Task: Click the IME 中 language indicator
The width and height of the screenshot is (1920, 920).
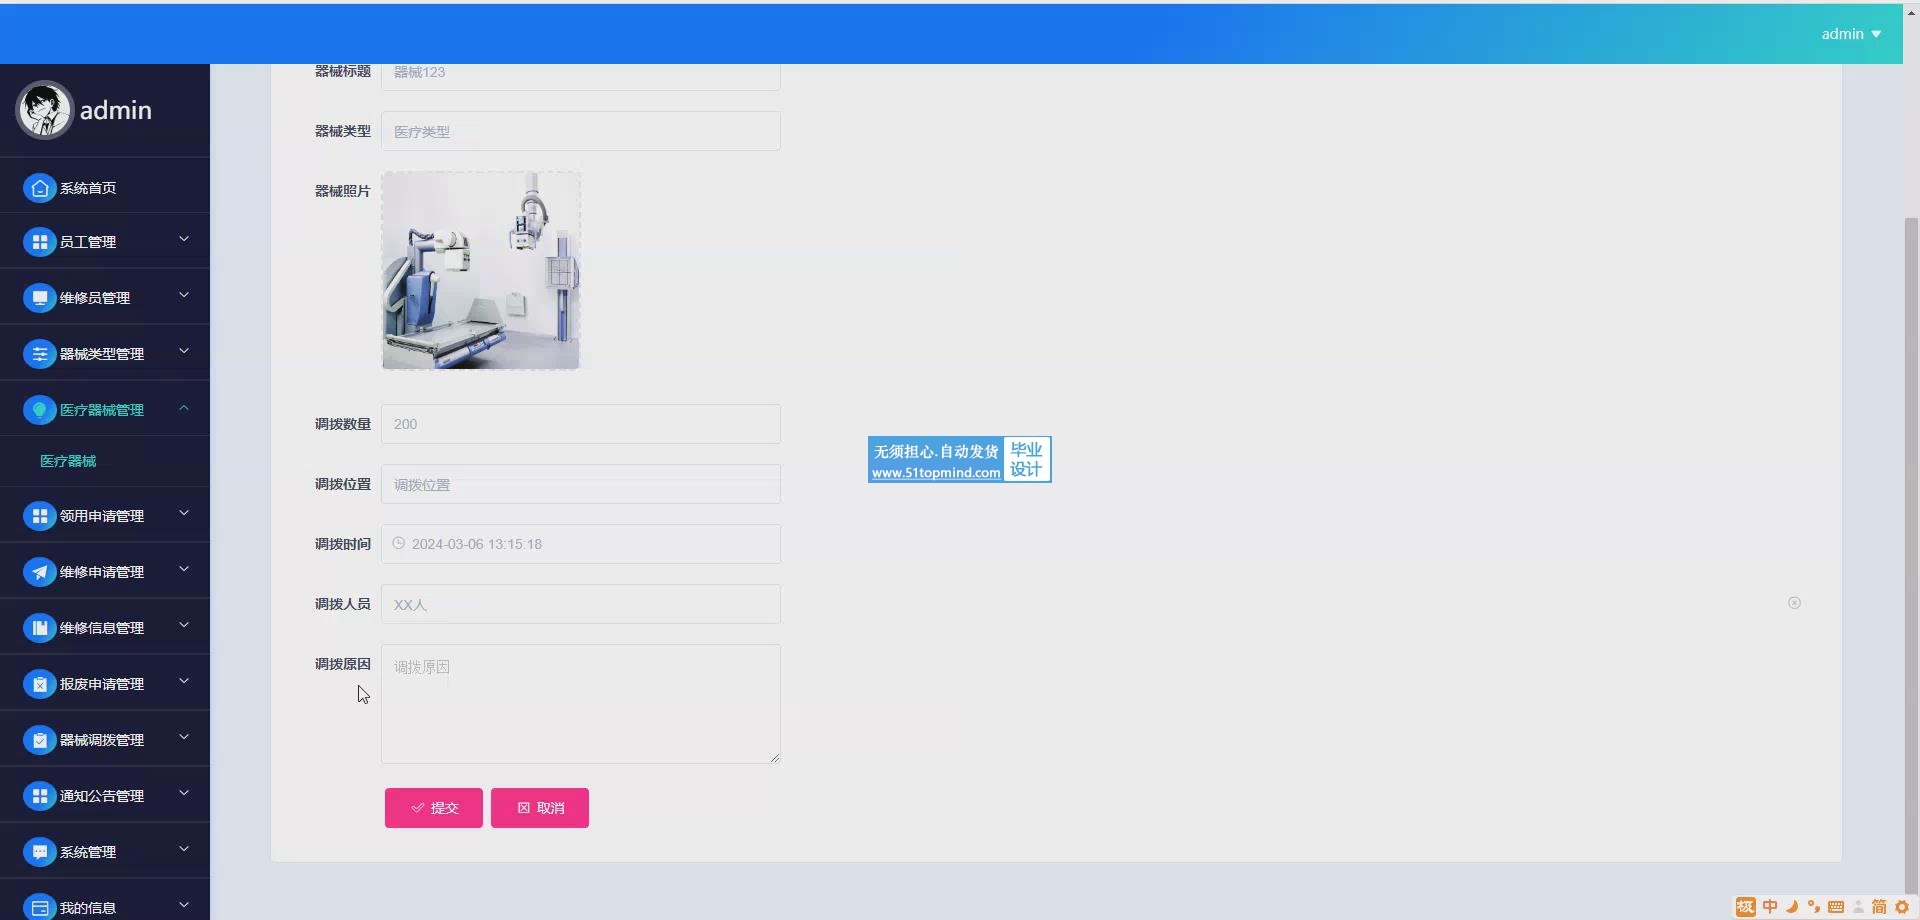Action: (1770, 906)
